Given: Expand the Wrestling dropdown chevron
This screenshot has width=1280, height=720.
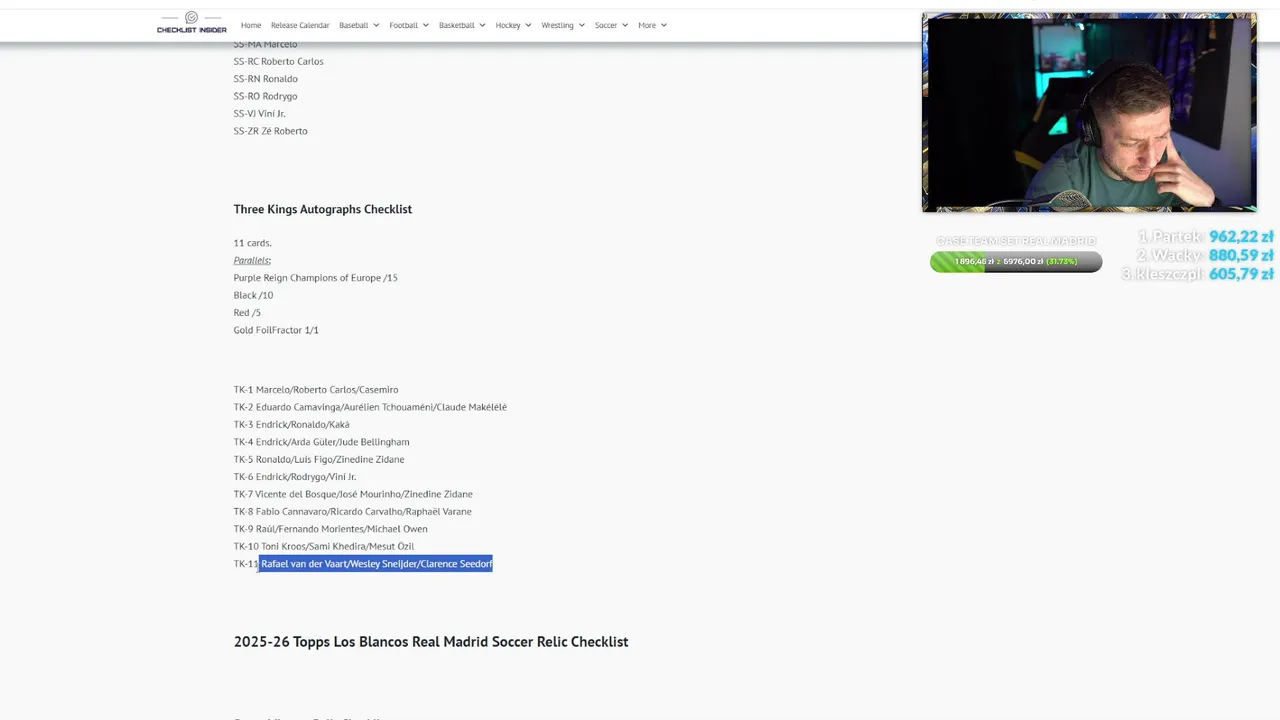Looking at the screenshot, I should (582, 25).
